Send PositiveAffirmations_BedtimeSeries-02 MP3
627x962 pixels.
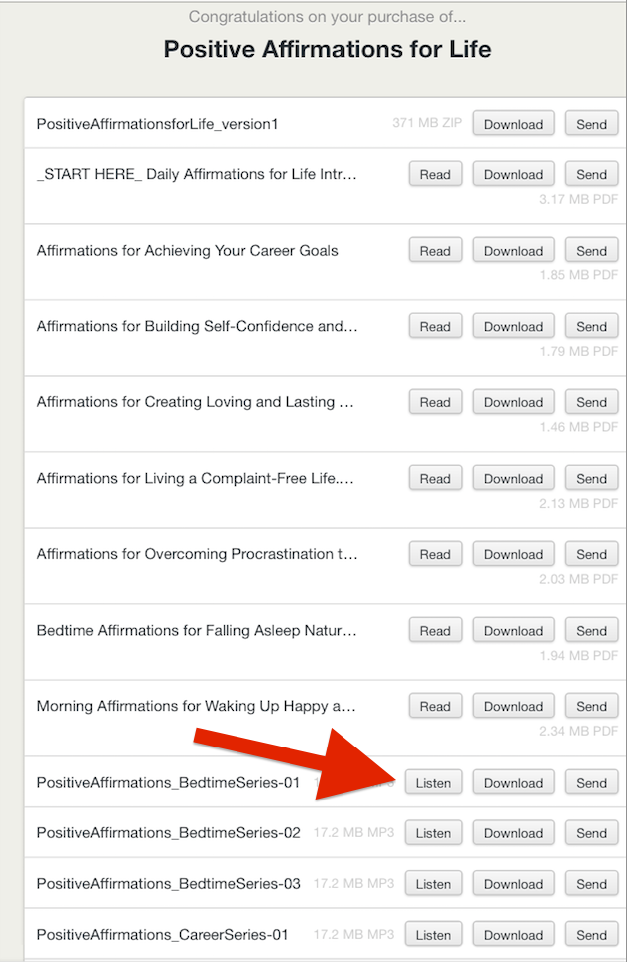(591, 833)
